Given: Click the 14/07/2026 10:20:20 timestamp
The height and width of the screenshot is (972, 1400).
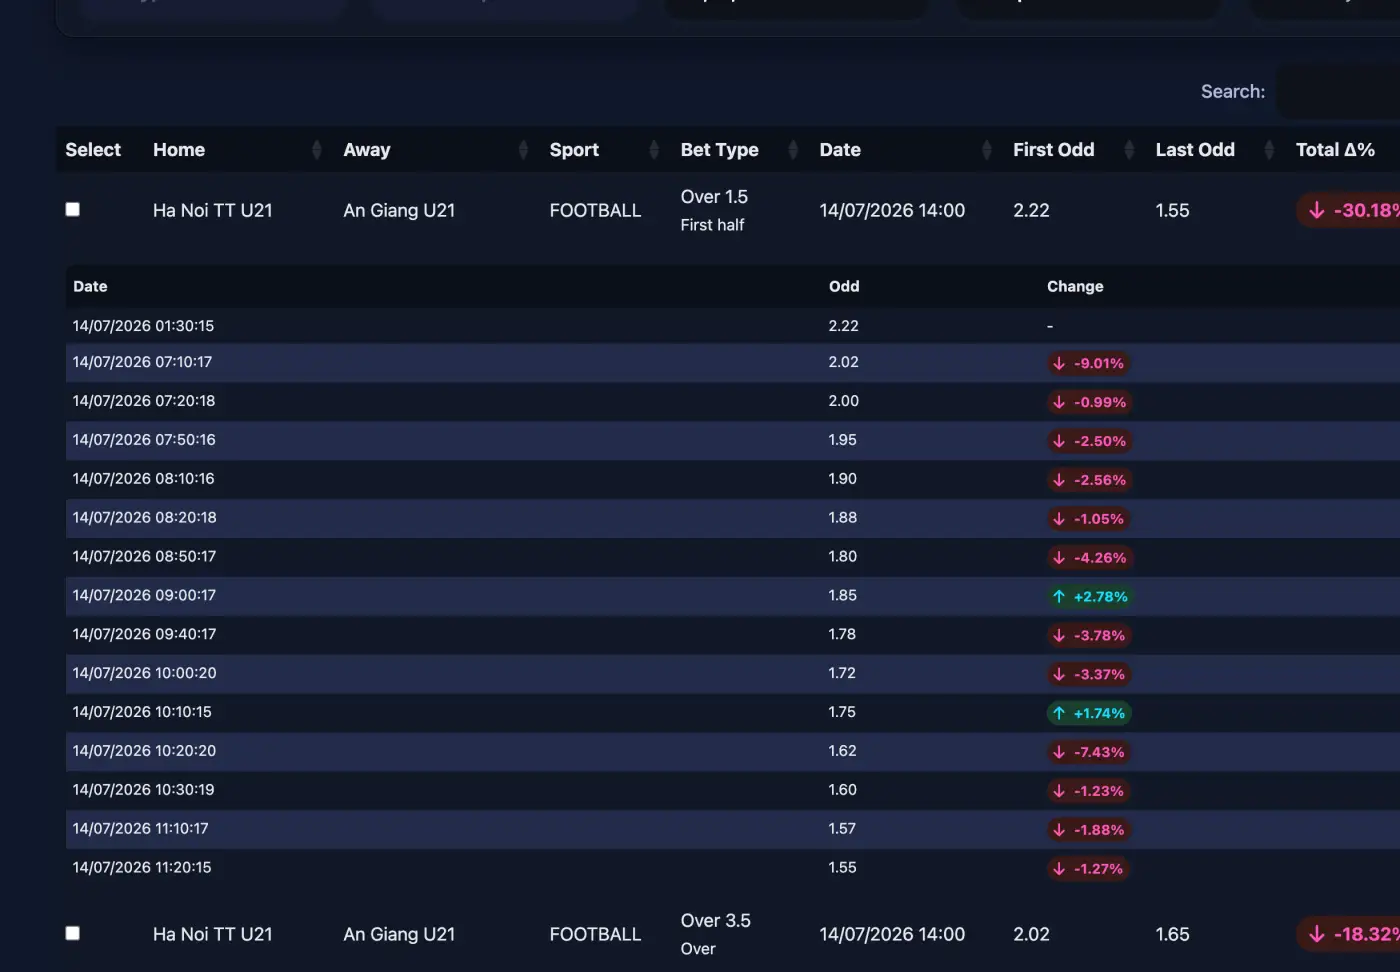Looking at the screenshot, I should [x=144, y=751].
